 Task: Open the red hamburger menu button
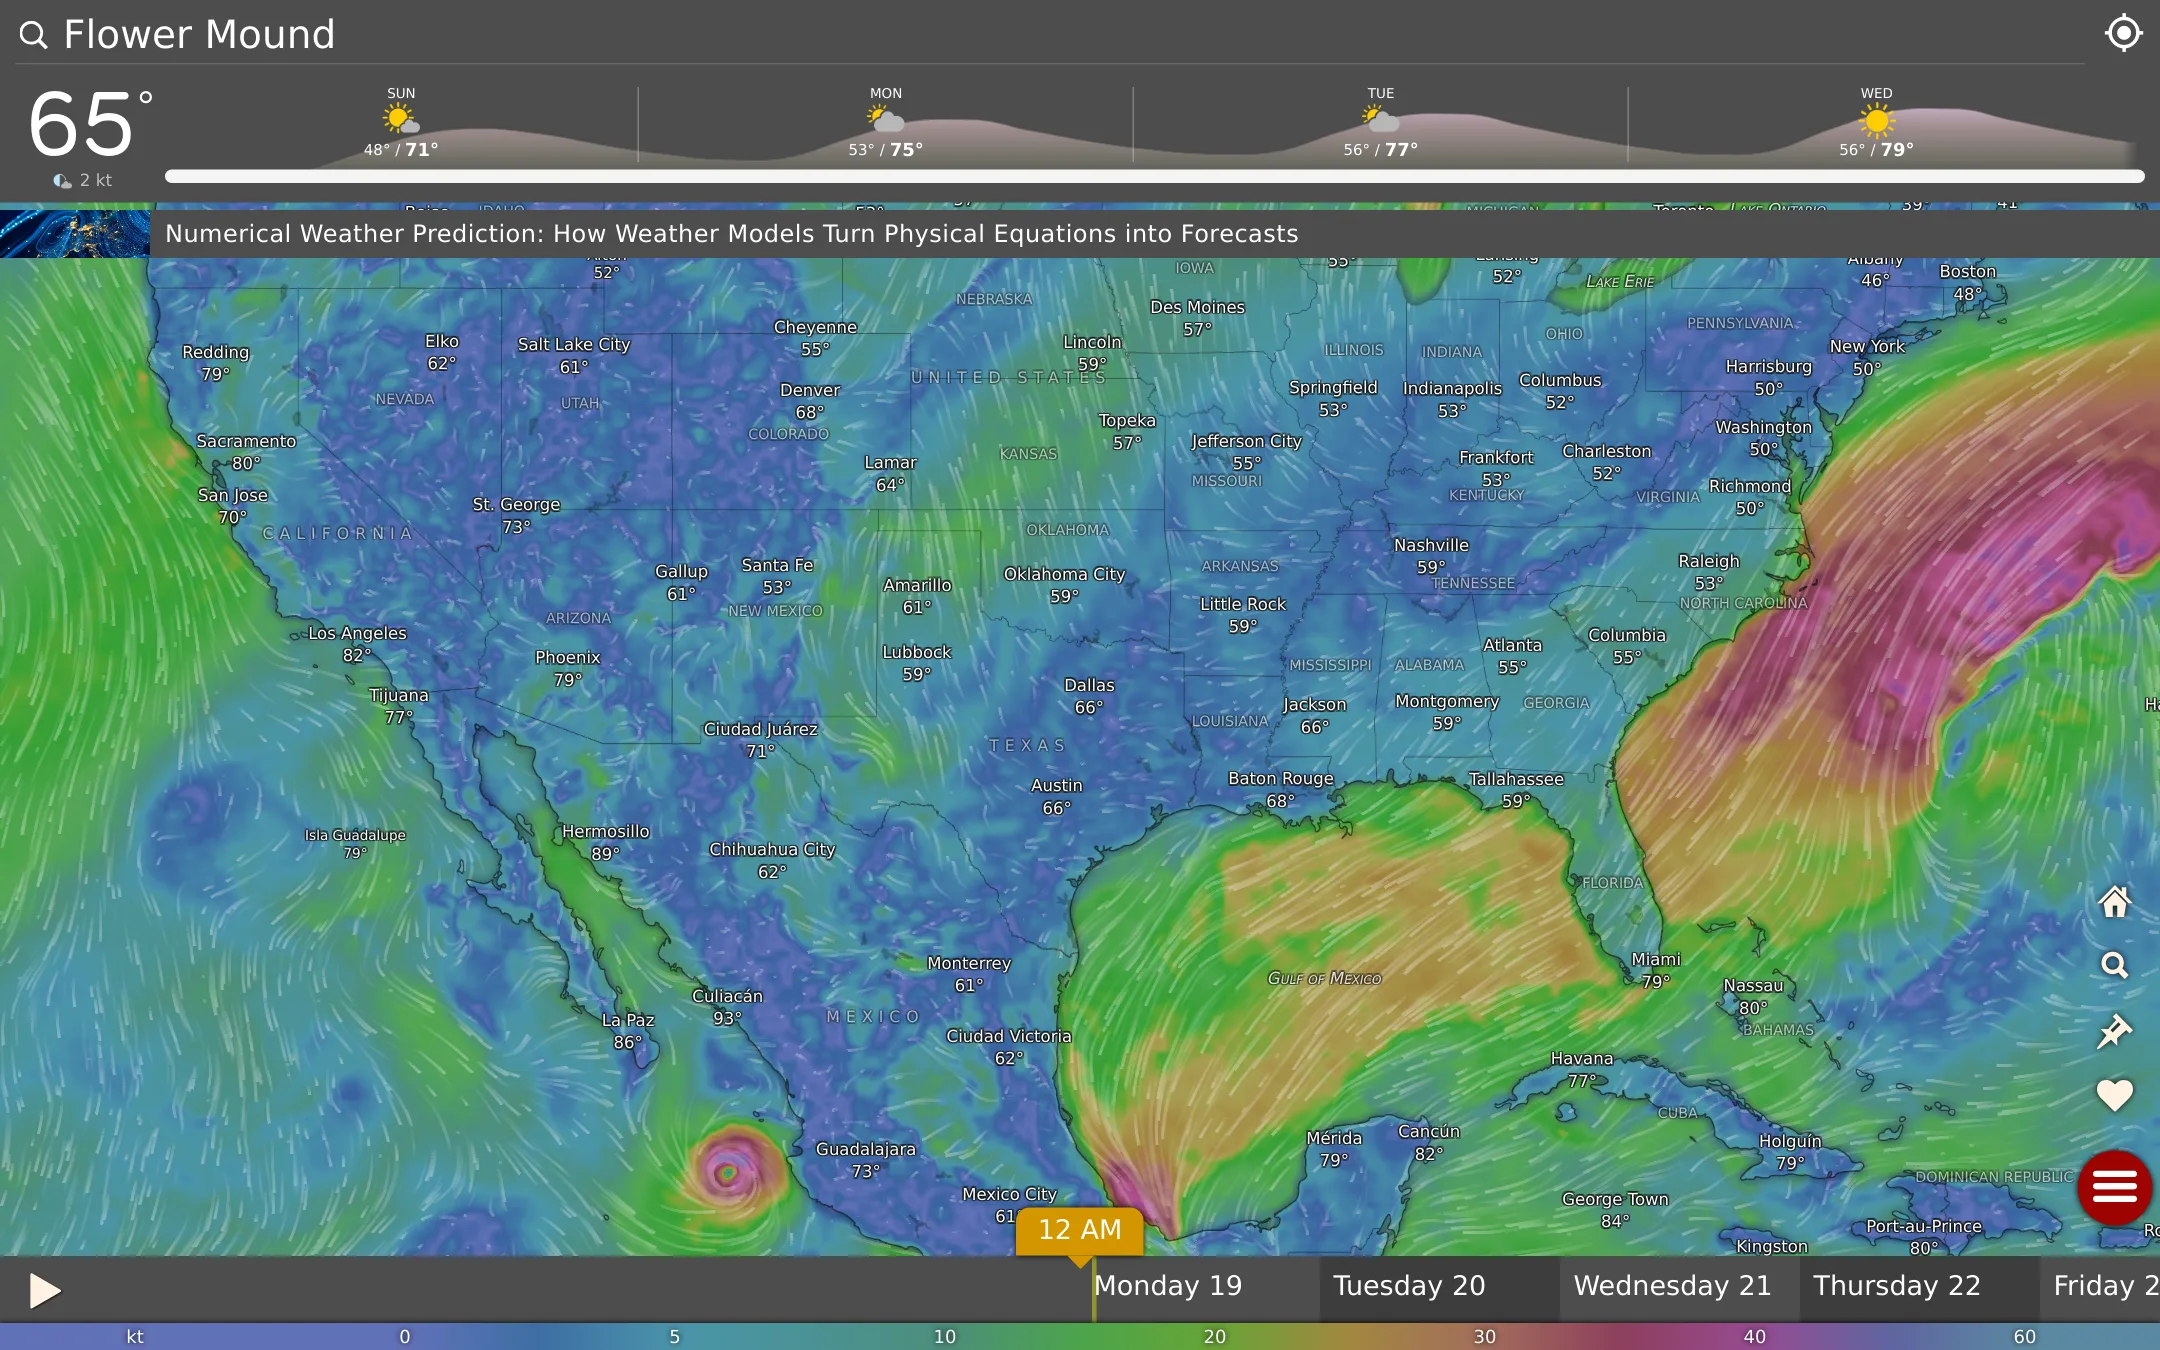click(x=2114, y=1187)
